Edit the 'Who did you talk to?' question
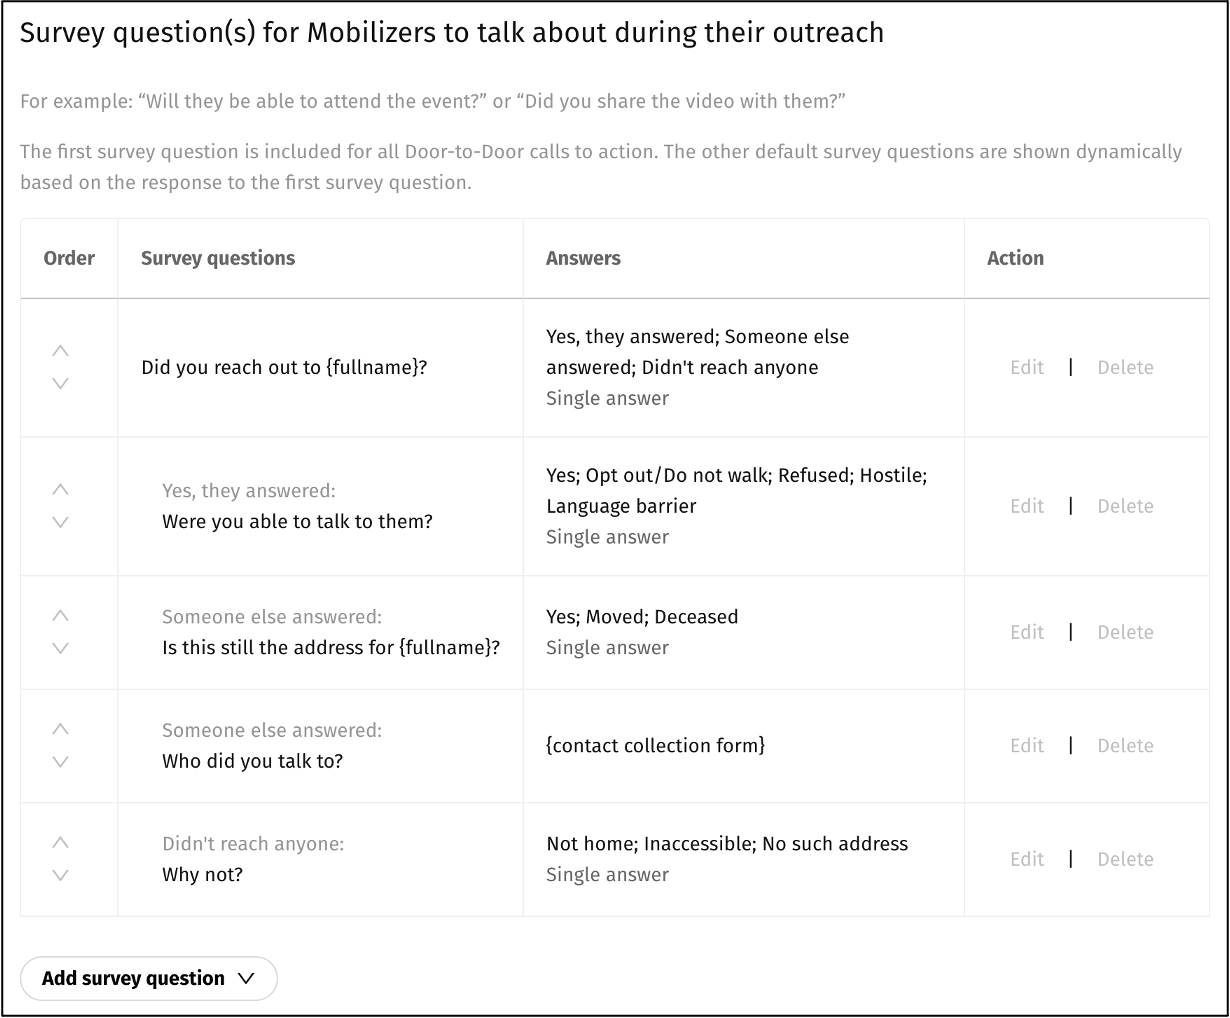Screen dimensions: 1230x1018 [1026, 745]
